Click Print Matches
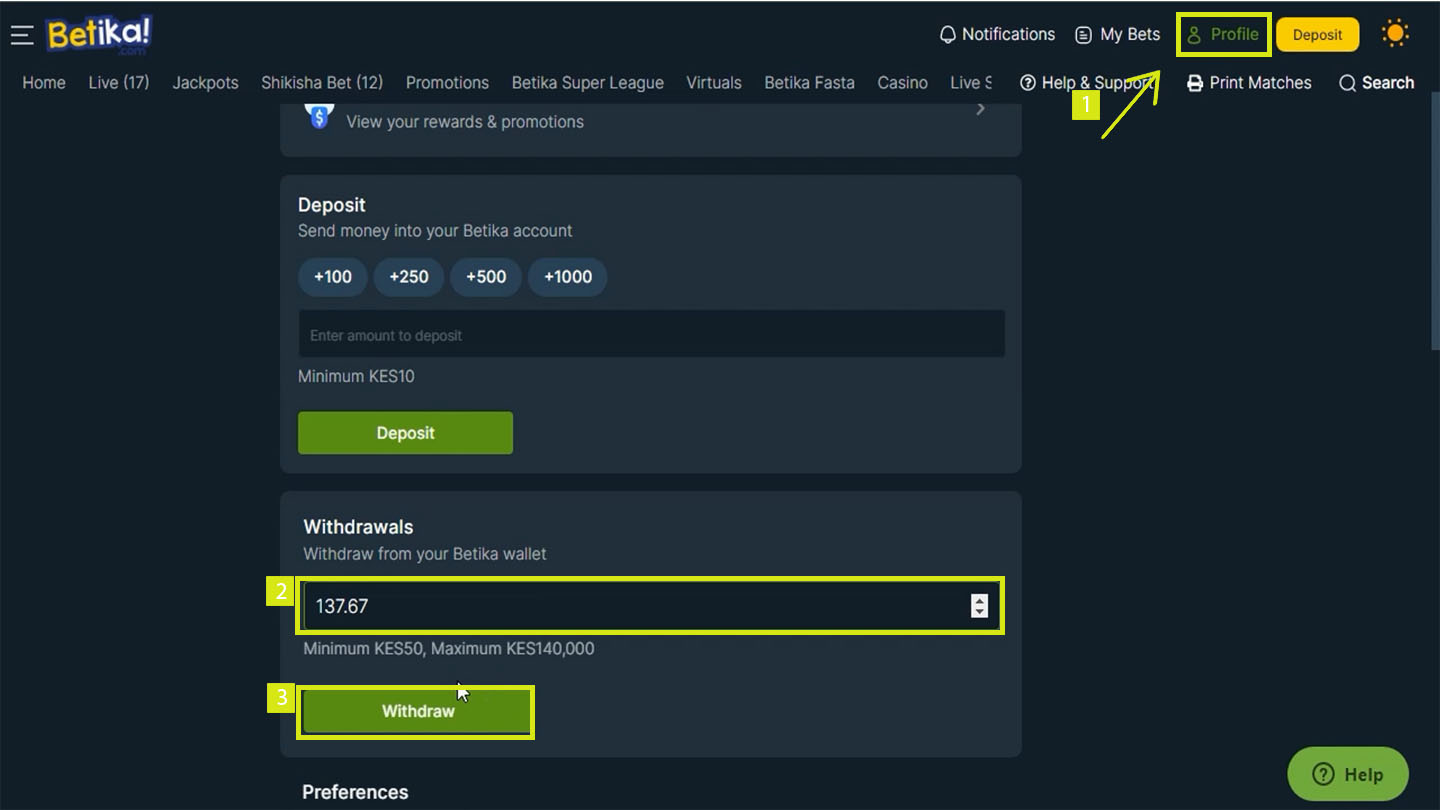 click(1249, 83)
